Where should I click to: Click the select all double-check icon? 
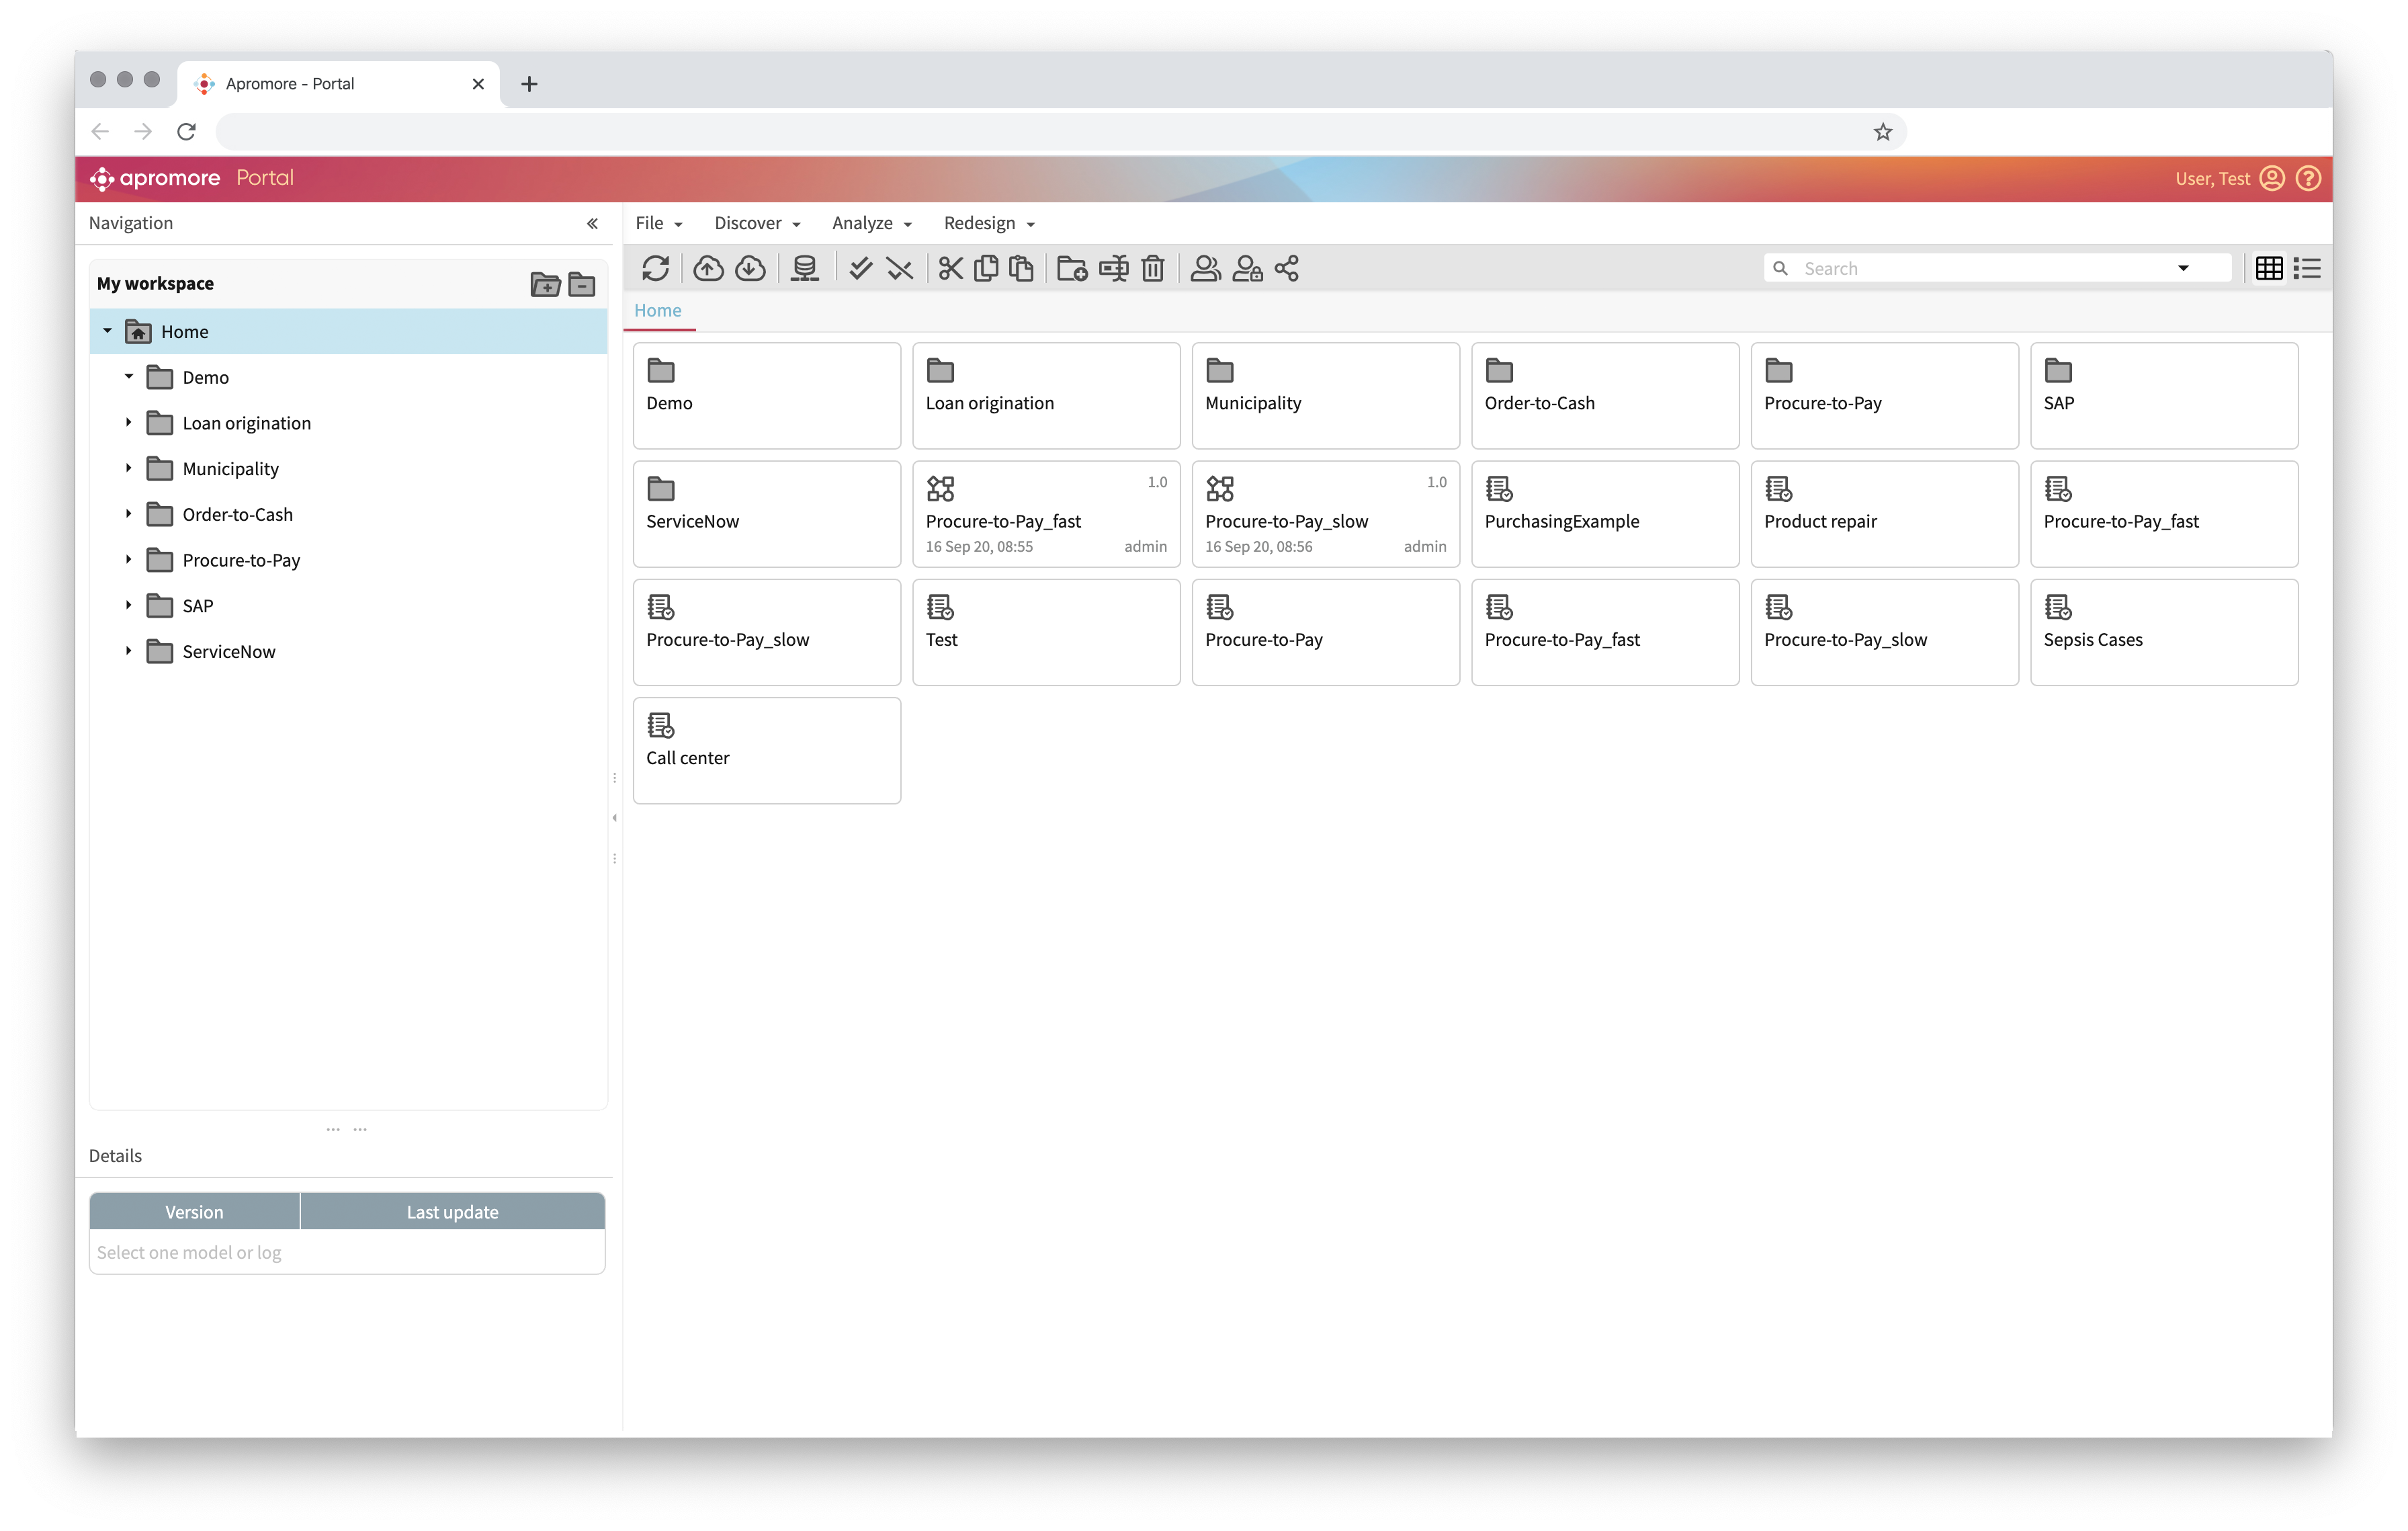click(x=860, y=268)
